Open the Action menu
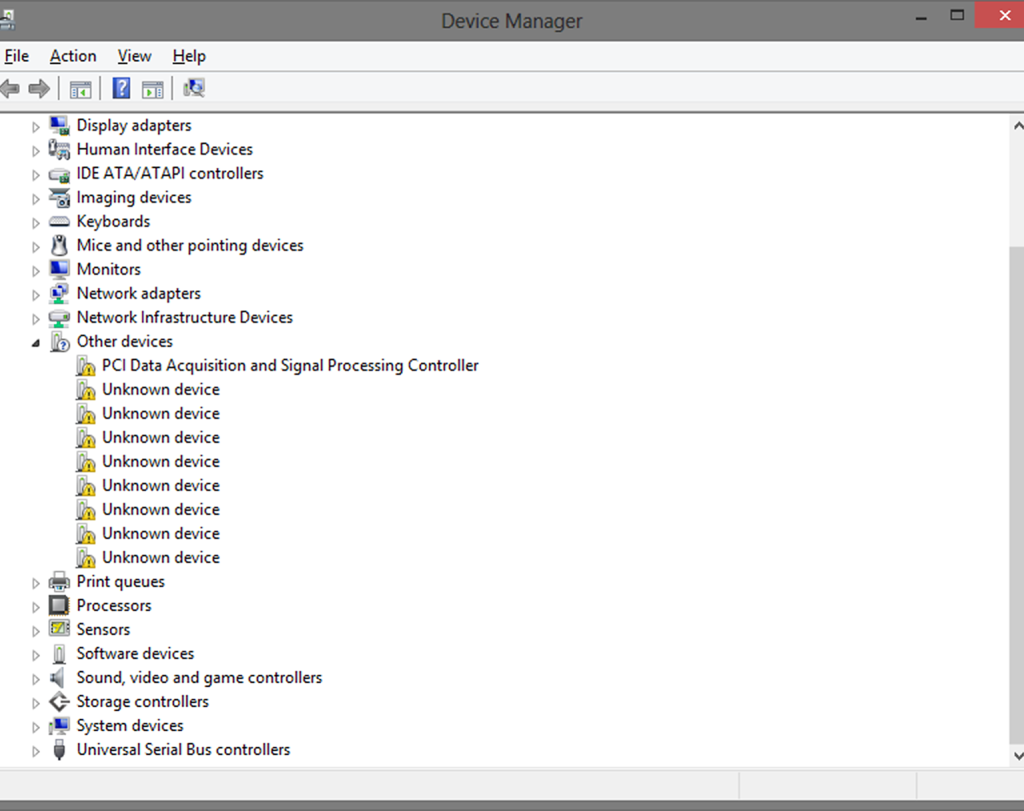1024x811 pixels. [x=73, y=56]
